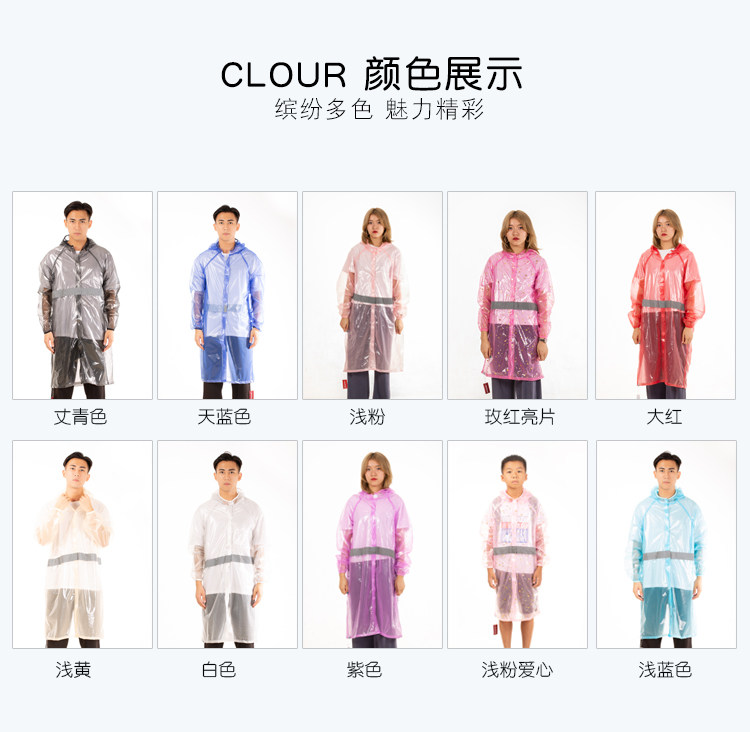Screen dimensions: 750x732
Task: Click the 浅粉爱心 text label
Action: point(517,669)
